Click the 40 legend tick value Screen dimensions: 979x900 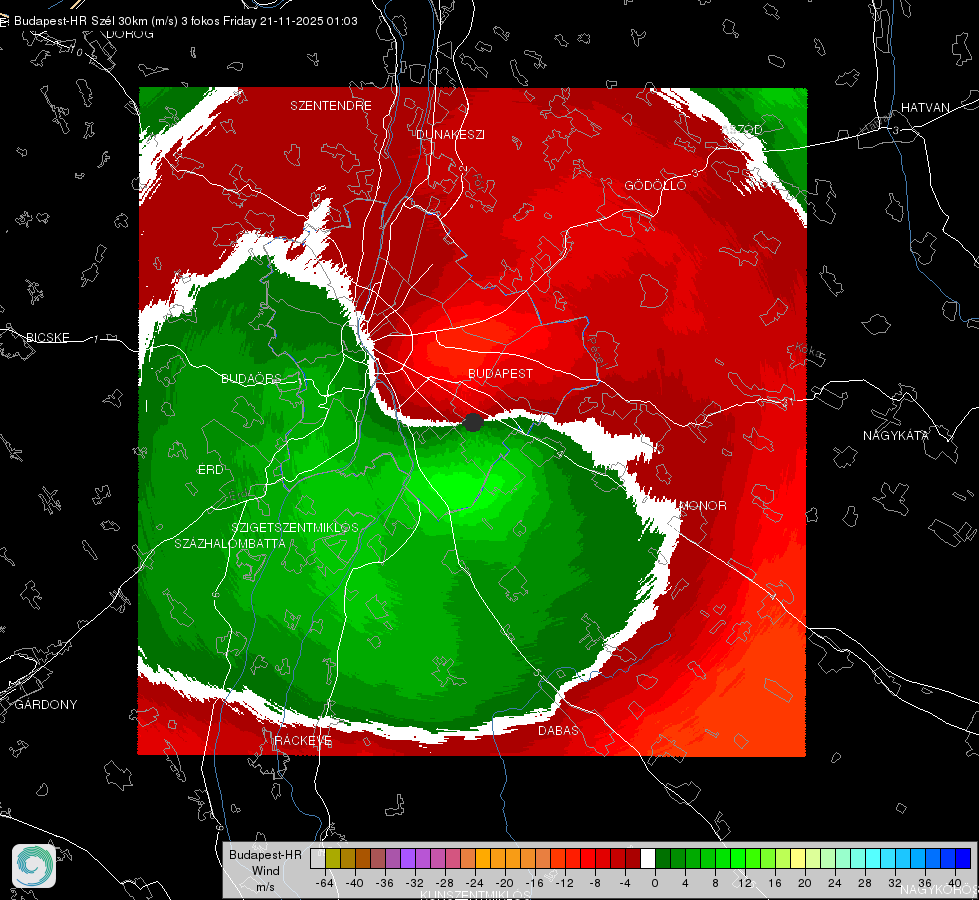[955, 883]
